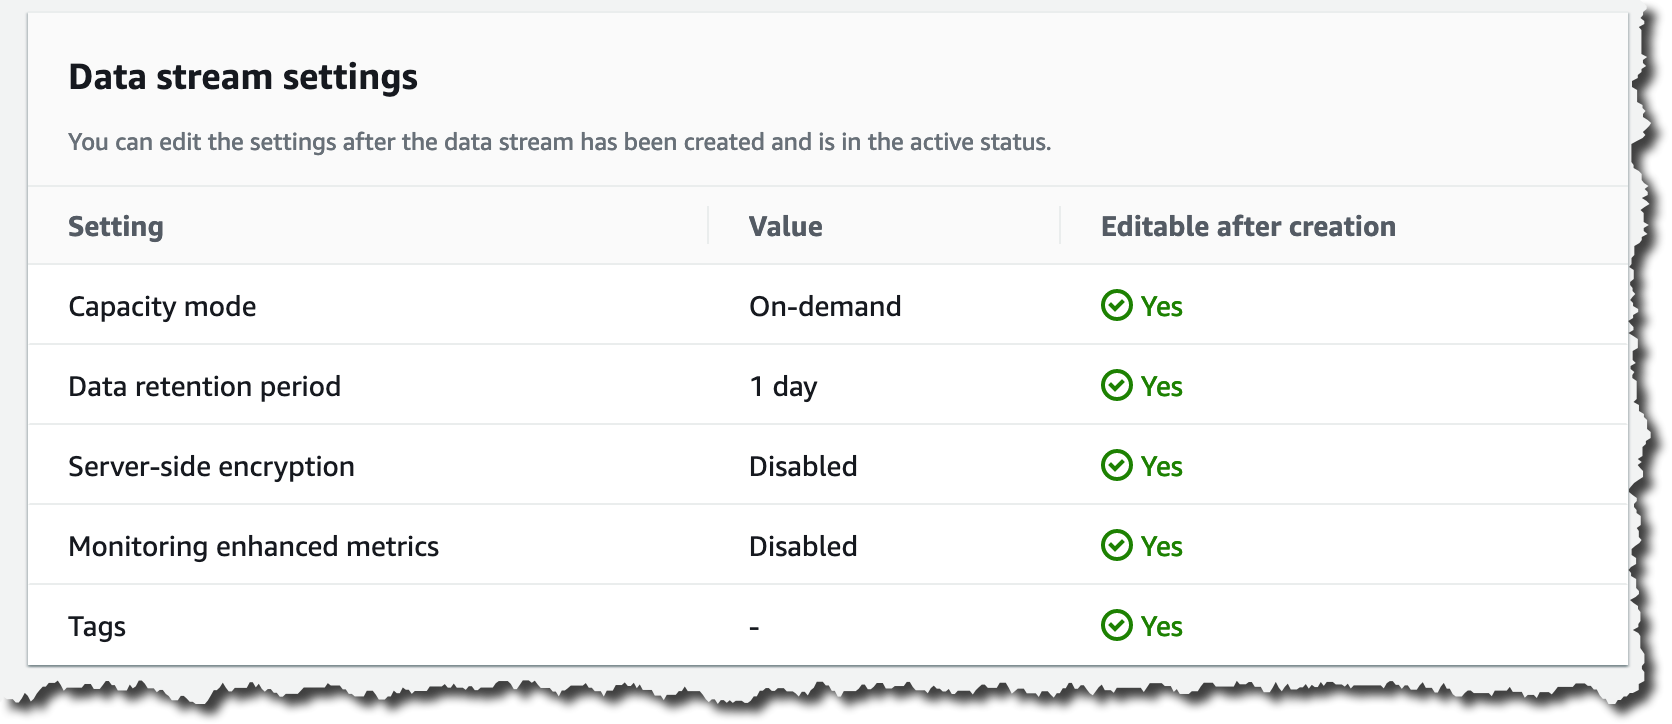The image size is (1672, 724).
Task: Click the green checkmark icon in Tags row
Action: [x=1116, y=626]
